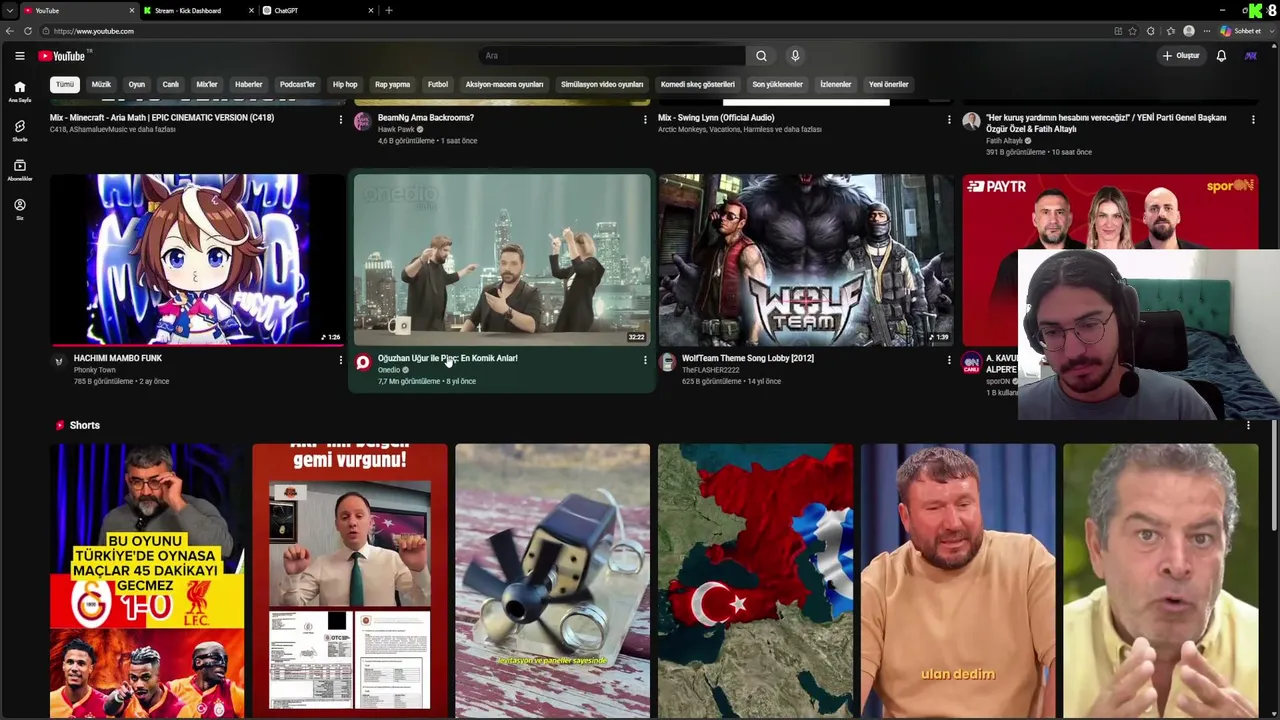Viewport: 1280px width, 720px height.
Task: Open the split screen icon in address bar
Action: (1117, 31)
